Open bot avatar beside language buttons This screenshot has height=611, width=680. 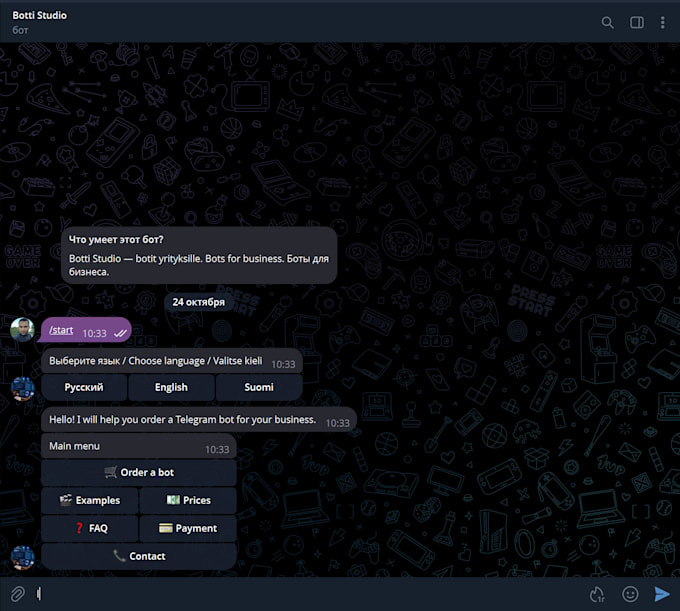pos(23,388)
